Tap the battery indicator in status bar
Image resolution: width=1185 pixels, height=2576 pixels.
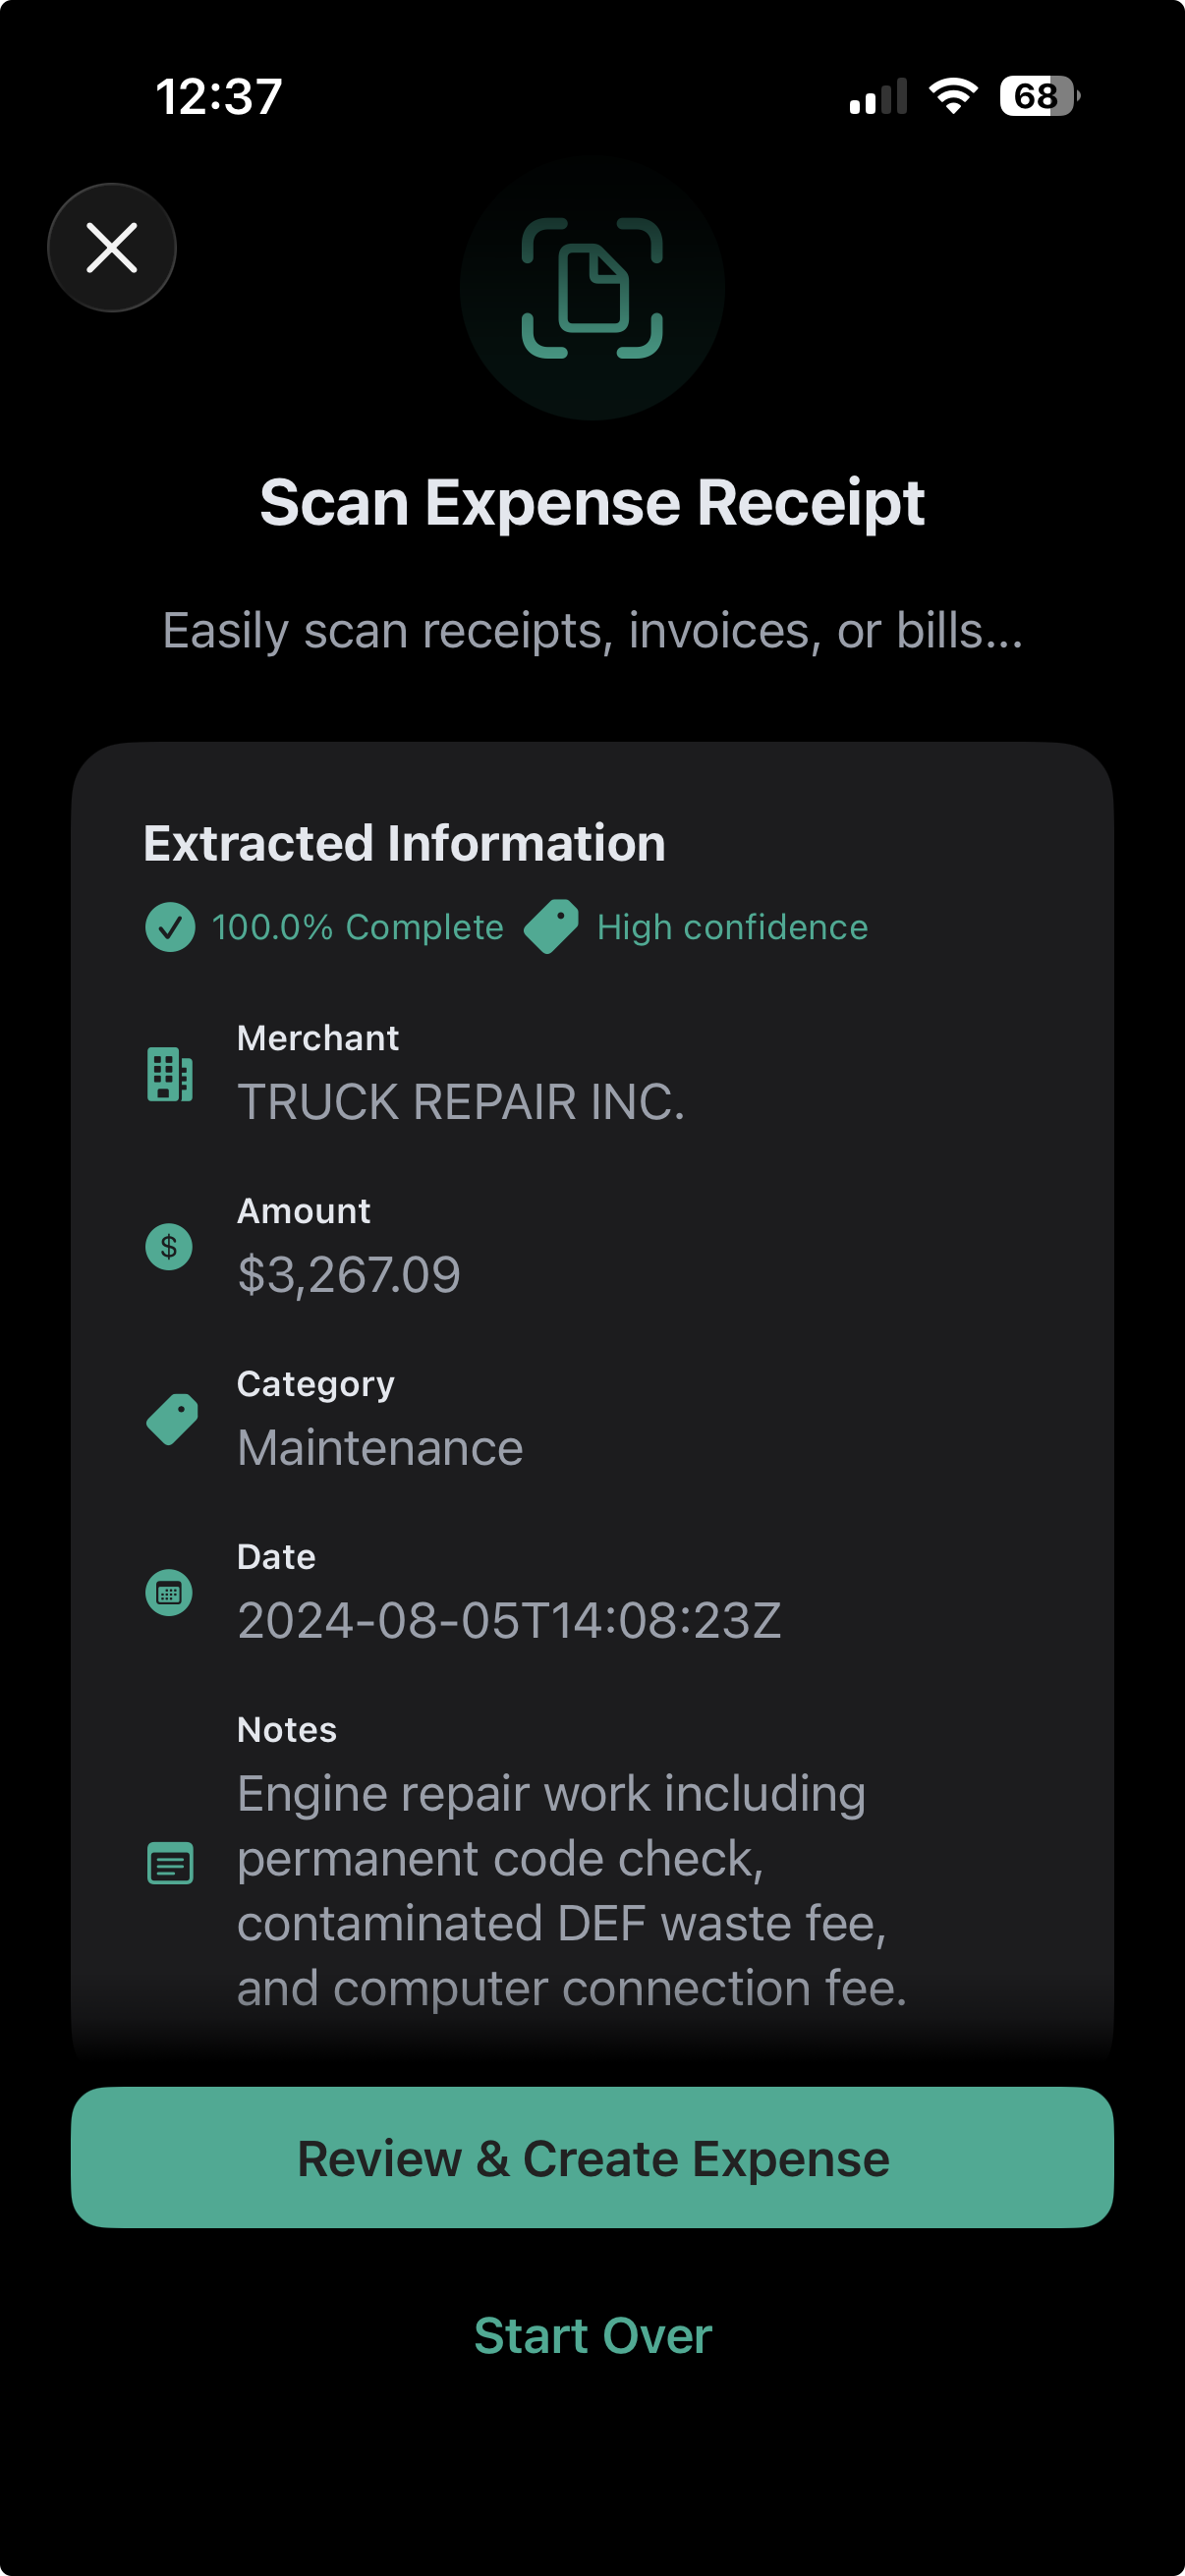(x=1038, y=96)
